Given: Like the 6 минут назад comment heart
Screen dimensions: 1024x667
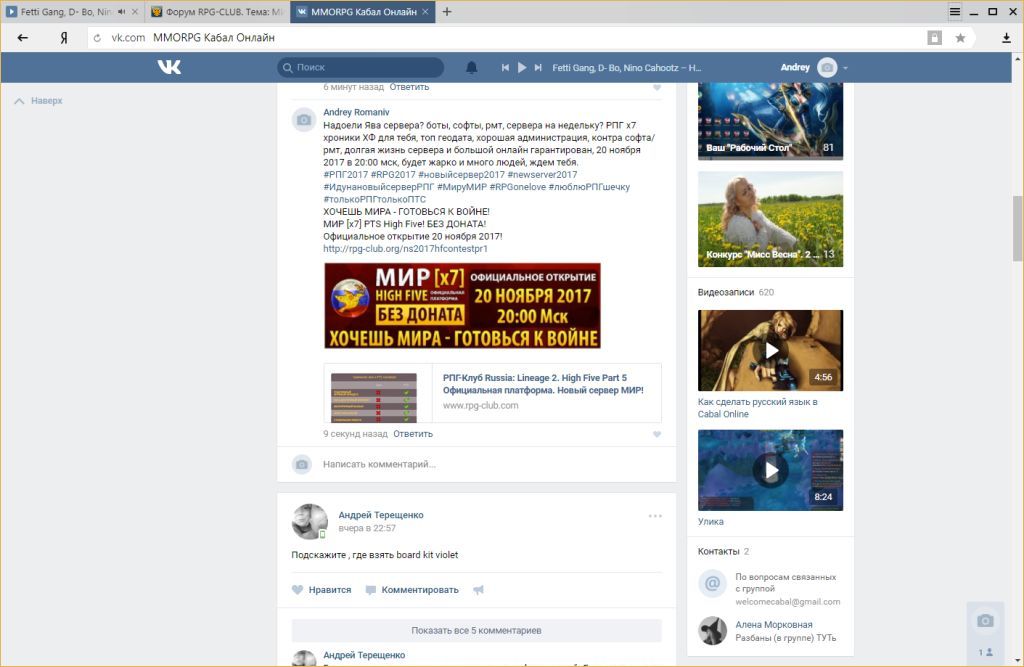Looking at the screenshot, I should pos(657,87).
